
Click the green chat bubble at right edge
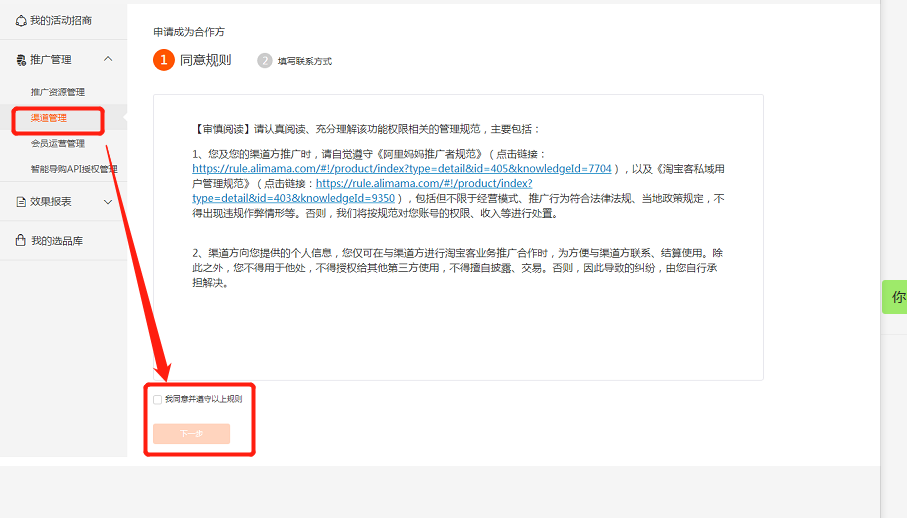895,297
